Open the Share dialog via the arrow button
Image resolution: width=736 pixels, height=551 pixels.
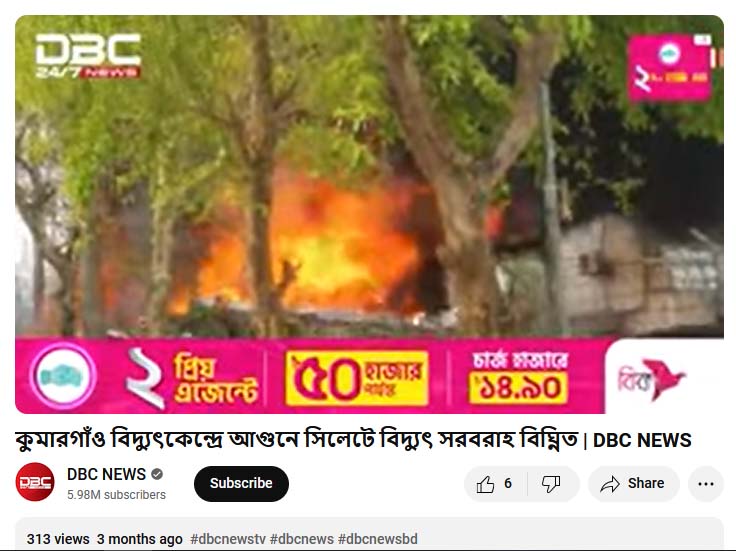[x=633, y=483]
